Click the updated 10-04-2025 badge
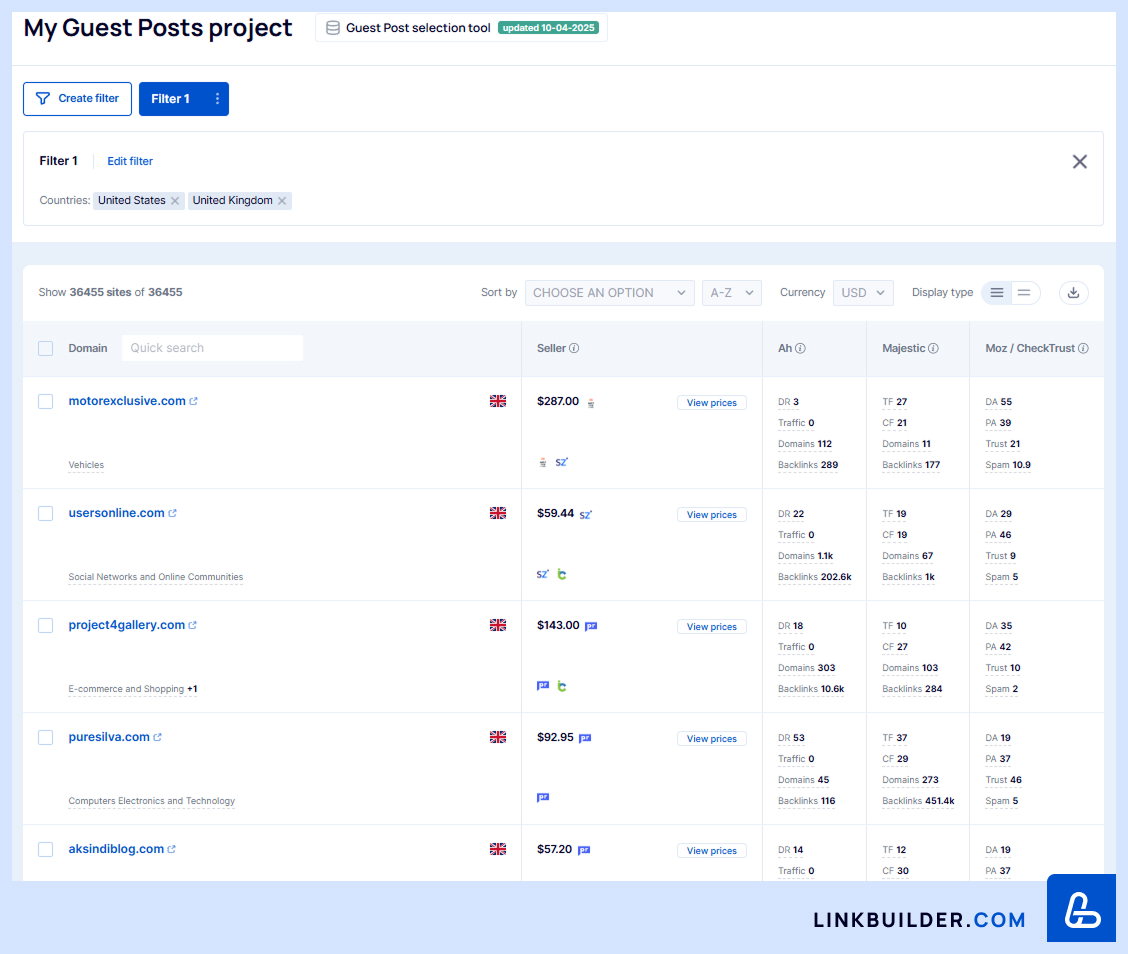 coord(549,28)
